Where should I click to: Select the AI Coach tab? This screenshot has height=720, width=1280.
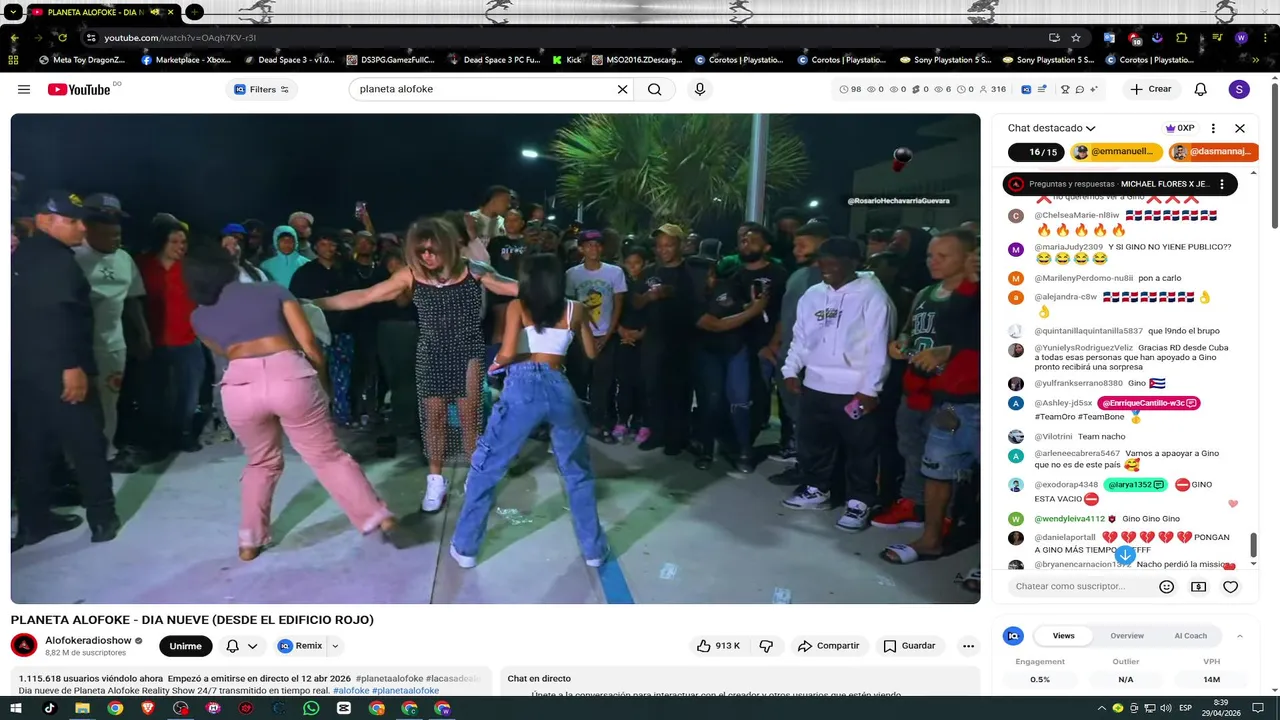(1190, 636)
